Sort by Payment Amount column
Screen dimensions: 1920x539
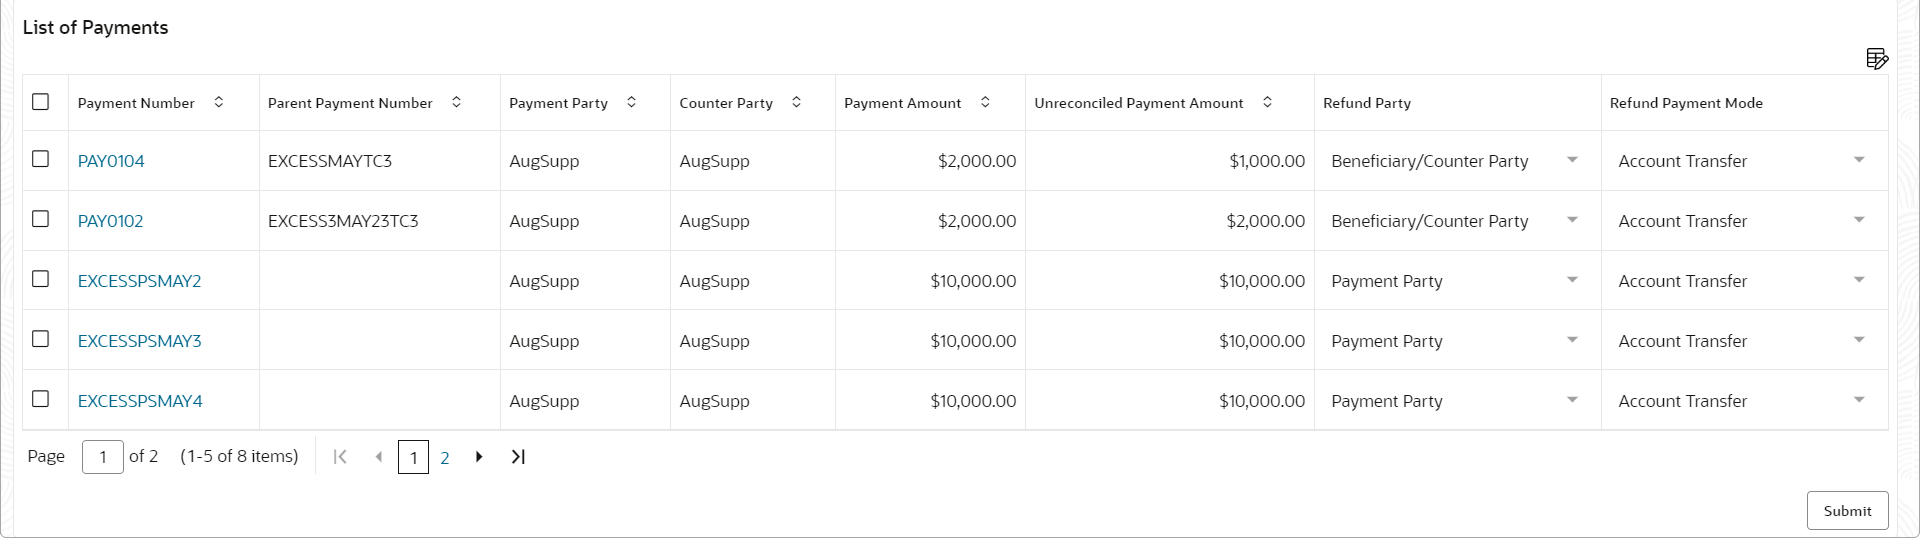pyautogui.click(x=985, y=102)
